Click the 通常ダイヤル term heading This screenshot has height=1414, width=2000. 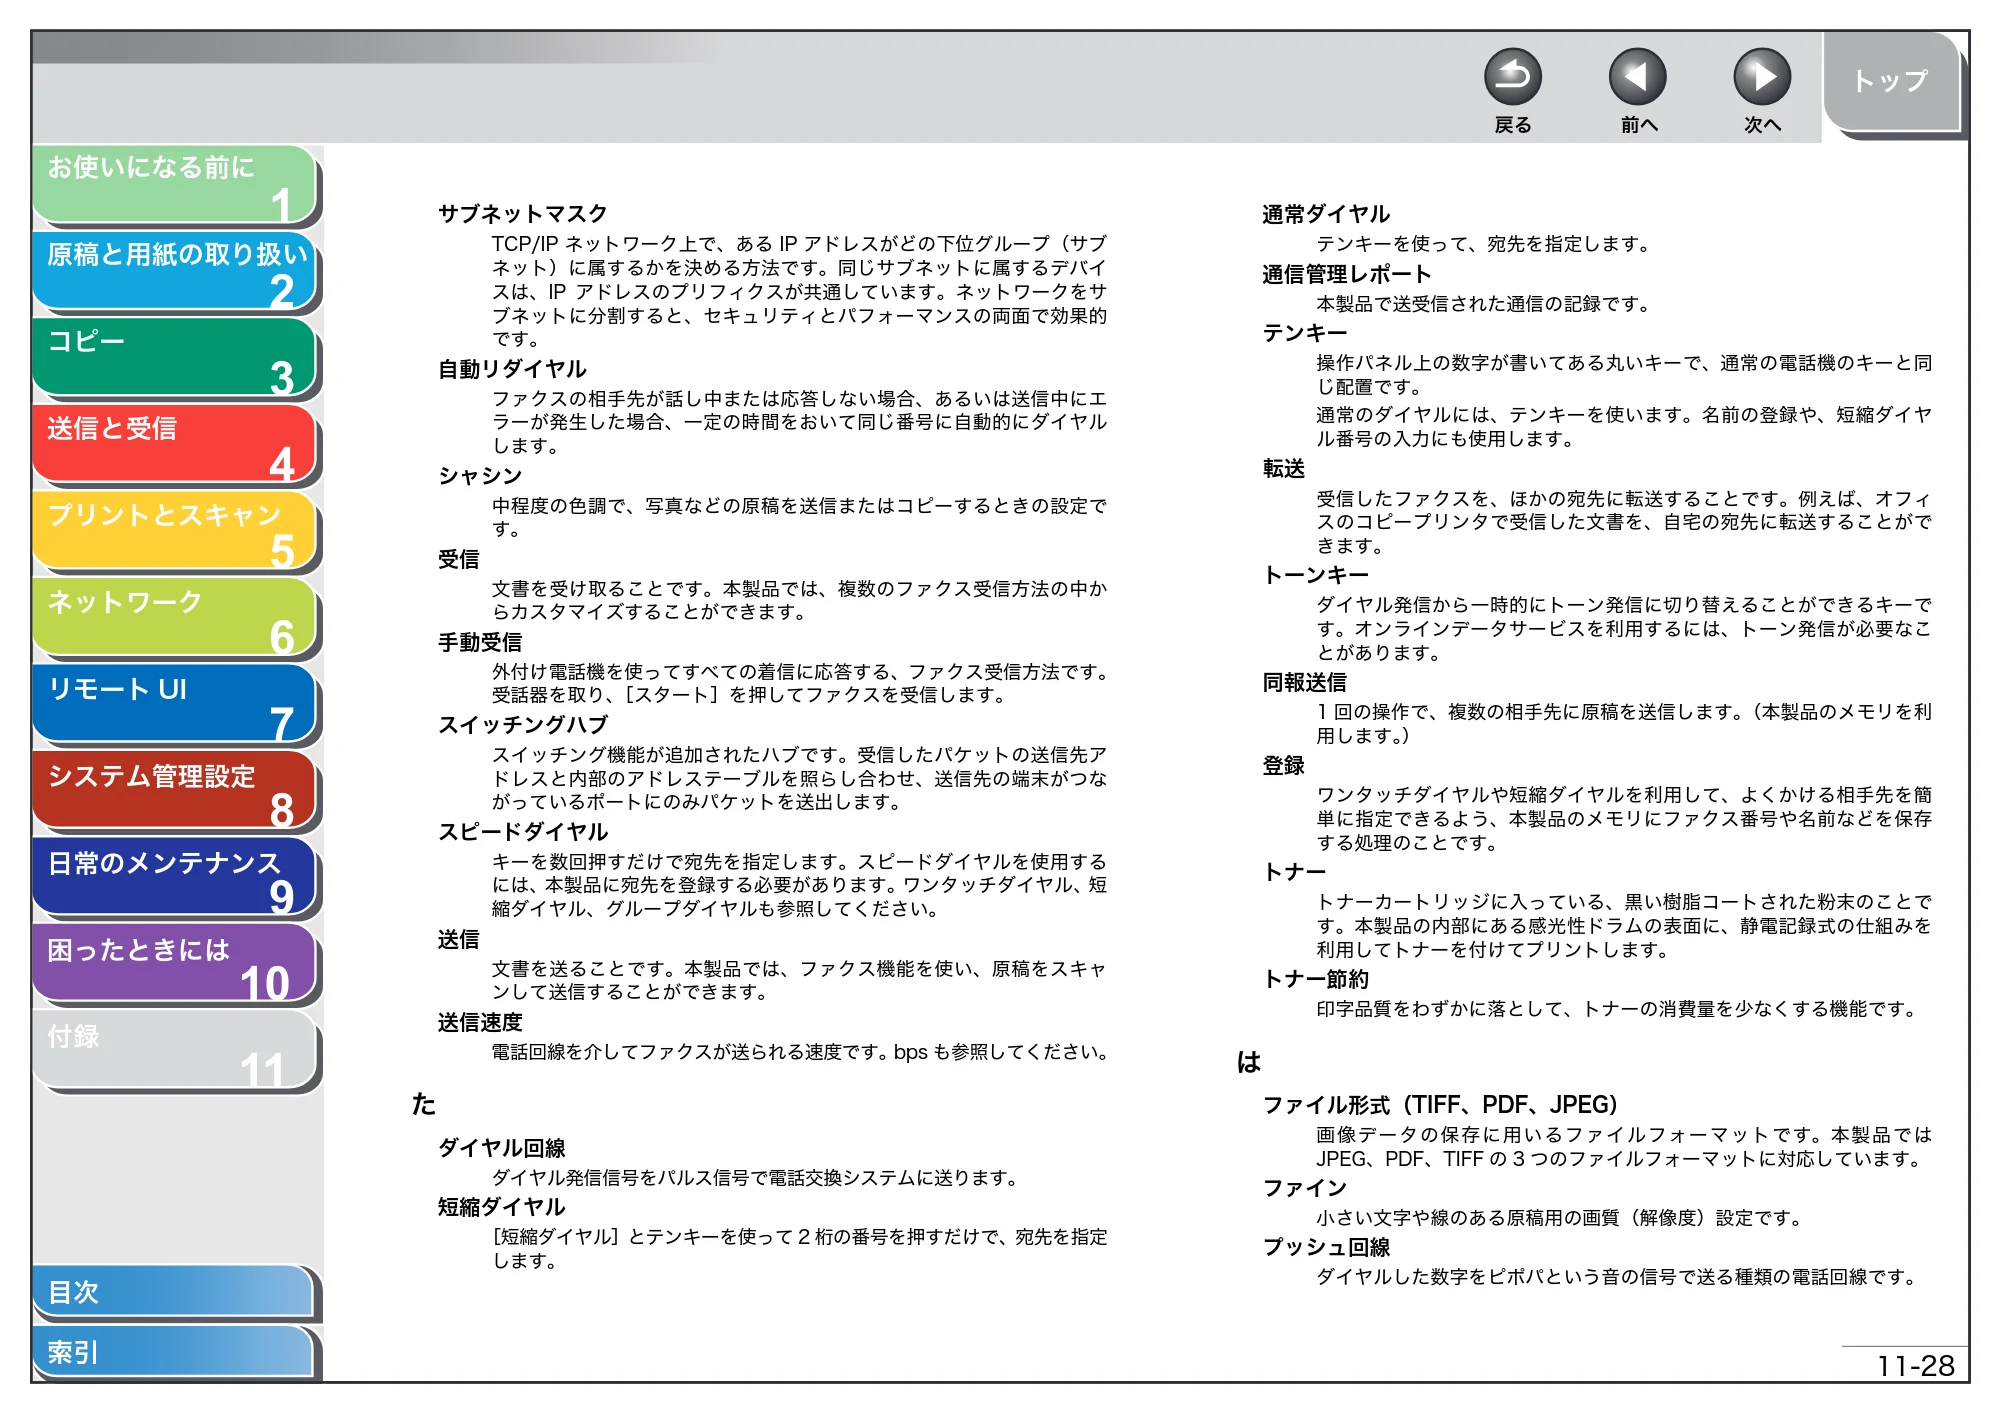(x=1326, y=214)
